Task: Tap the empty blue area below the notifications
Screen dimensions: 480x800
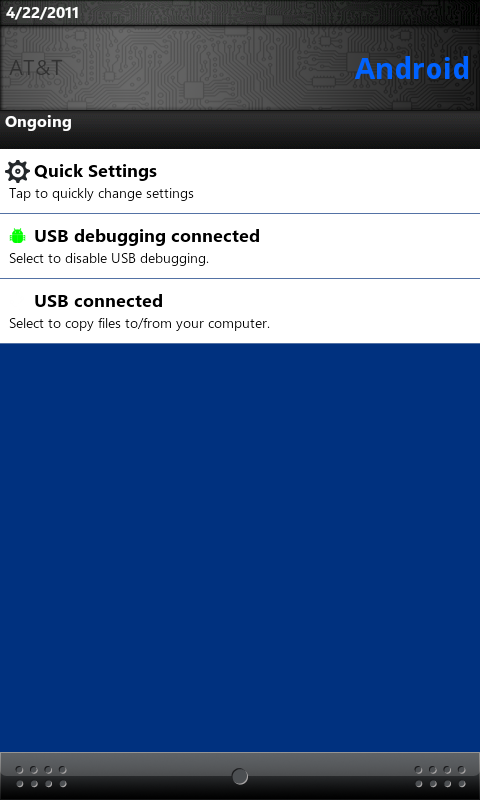Action: (x=240, y=547)
